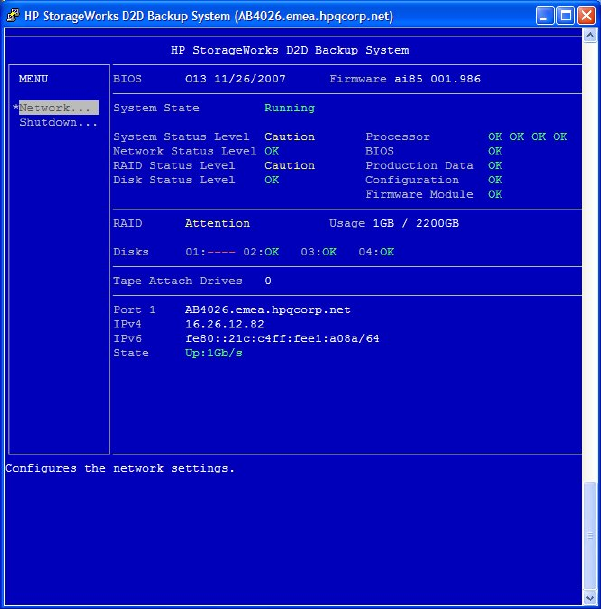Viewport: 601px width, 609px height.
Task: Click the 'OK' value beside Disk Status Level
Action: [x=272, y=180]
